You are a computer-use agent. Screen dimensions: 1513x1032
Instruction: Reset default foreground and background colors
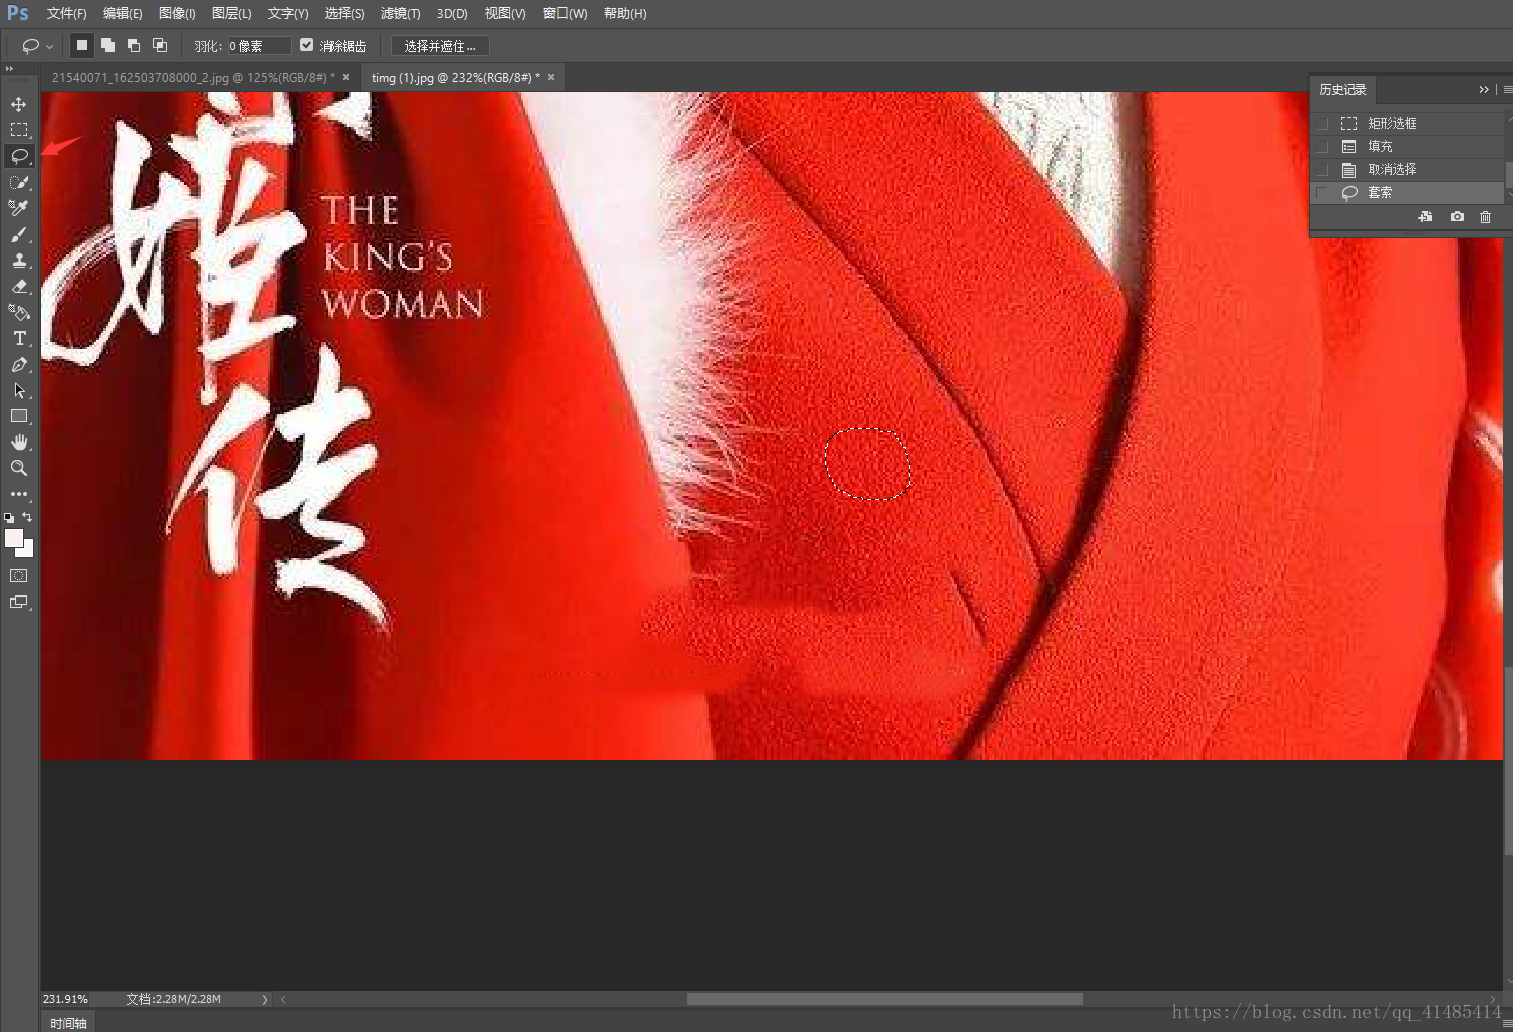coord(10,517)
